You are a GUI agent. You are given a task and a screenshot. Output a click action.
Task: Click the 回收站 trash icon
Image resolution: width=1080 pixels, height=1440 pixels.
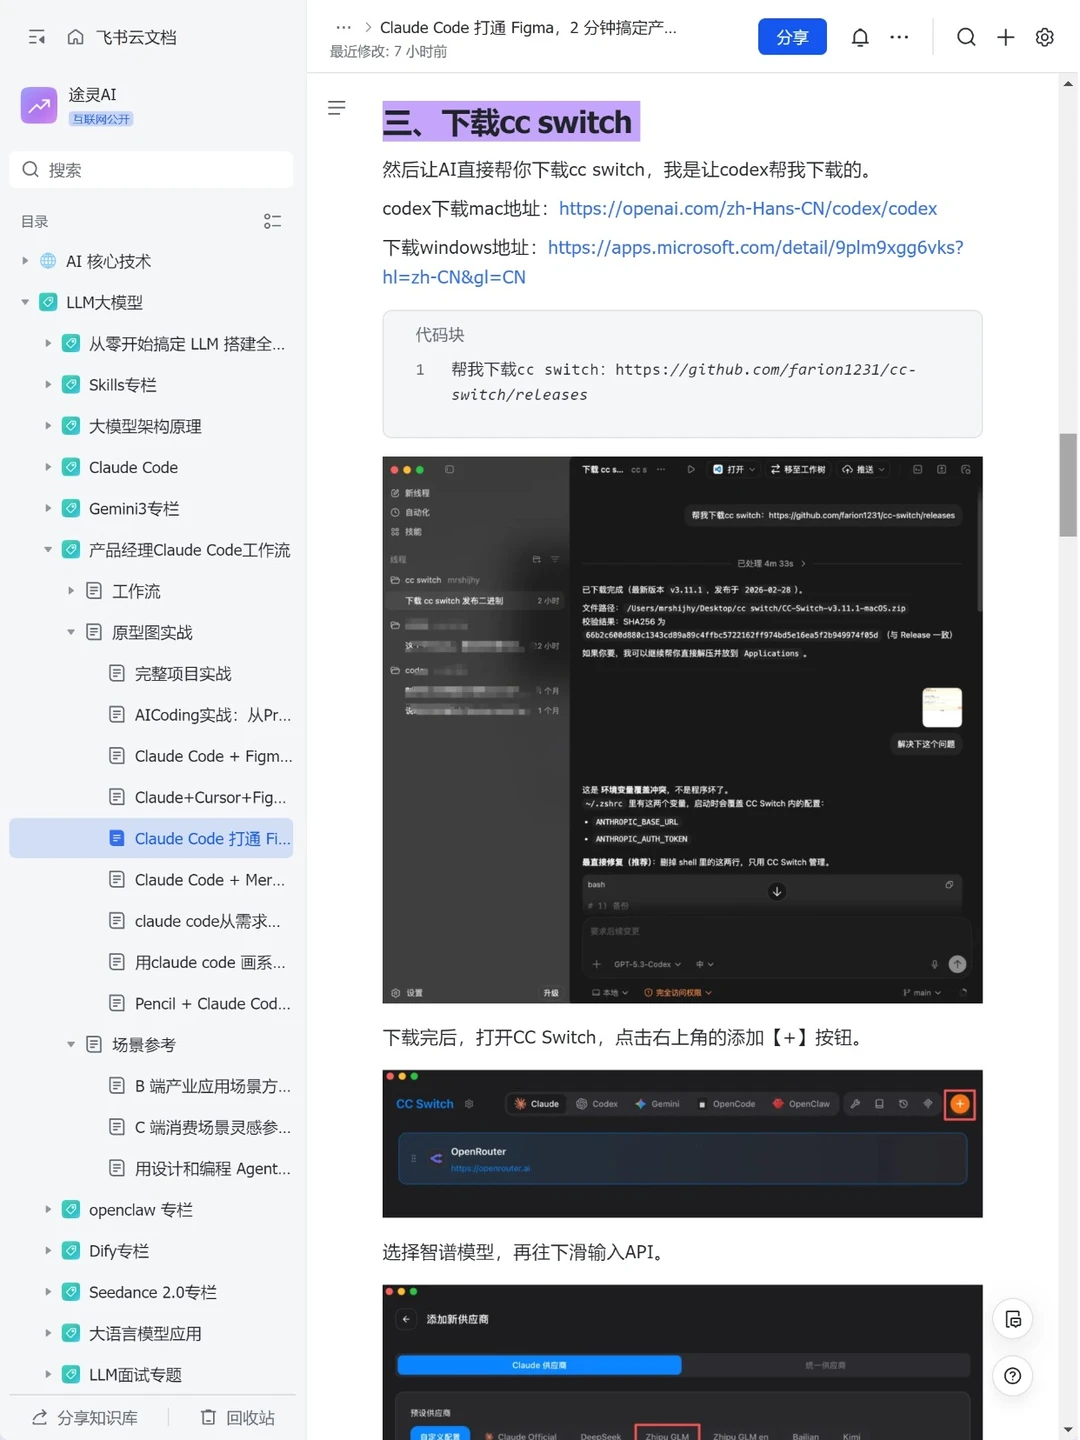(x=208, y=1417)
